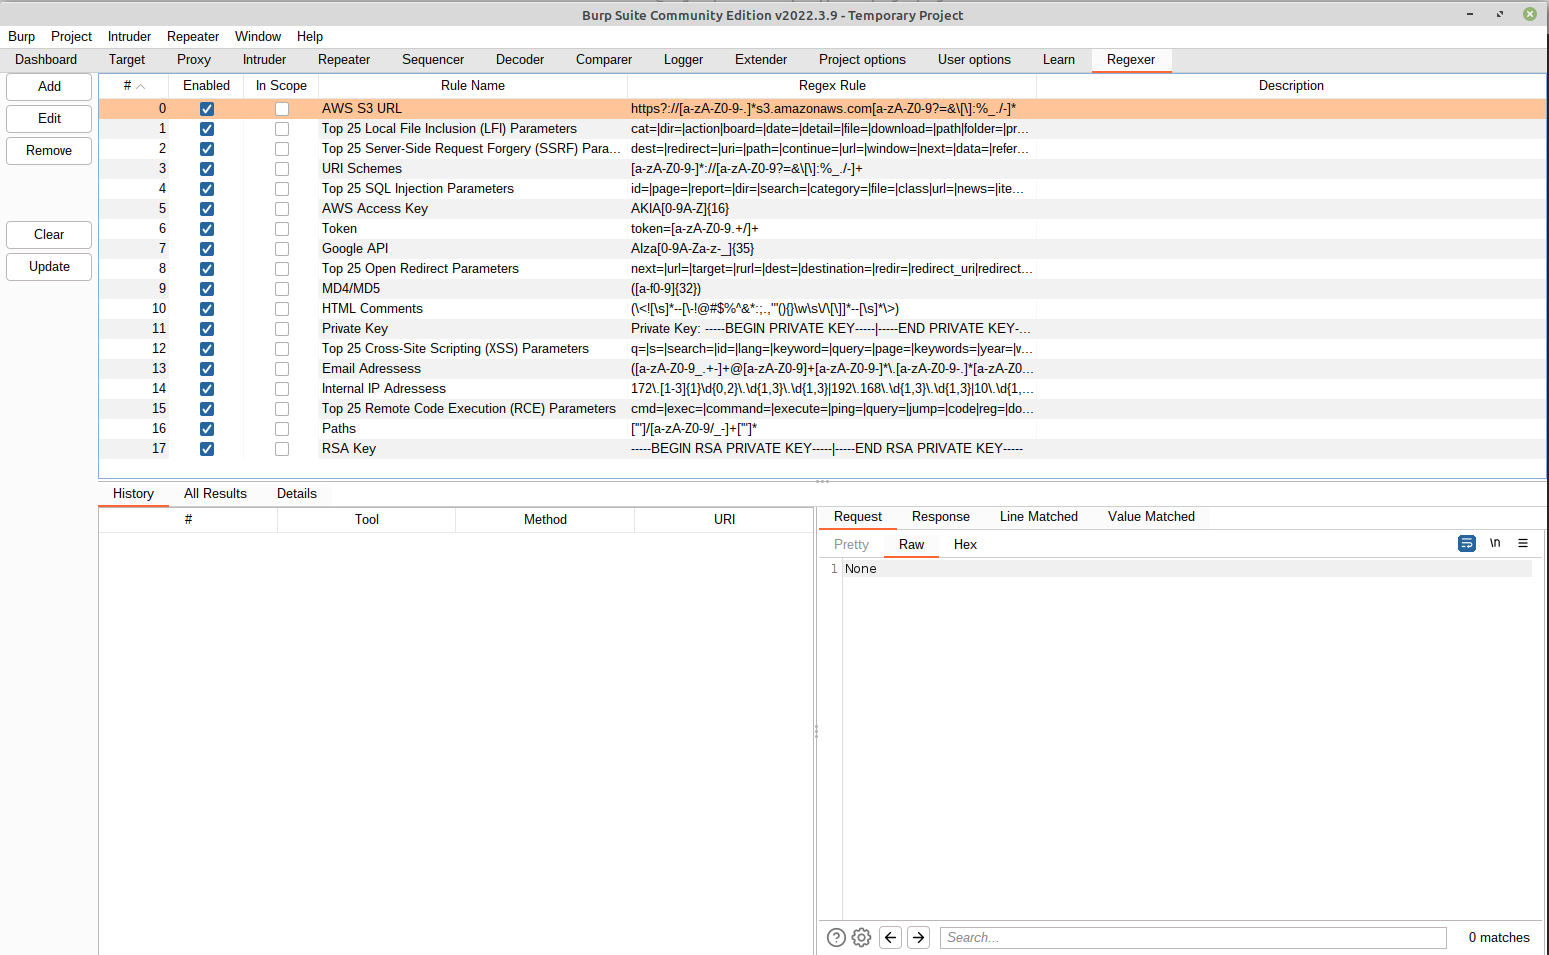
Task: Open the Line Matched tab
Action: (x=1039, y=517)
